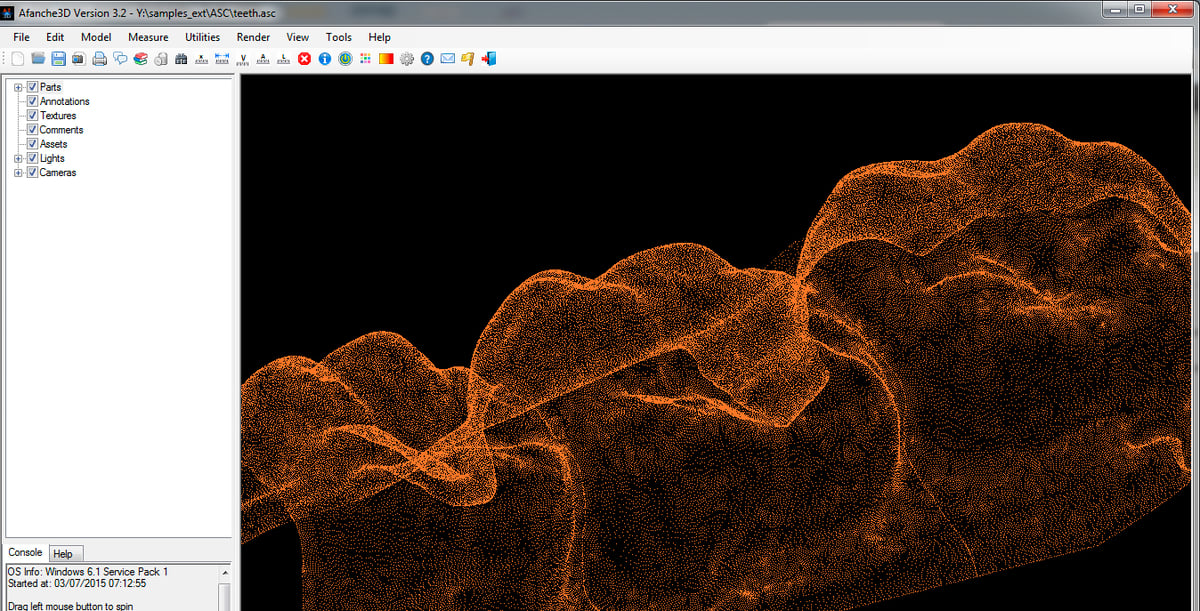Switch to the Help tab
This screenshot has width=1200, height=611.
[x=62, y=554]
